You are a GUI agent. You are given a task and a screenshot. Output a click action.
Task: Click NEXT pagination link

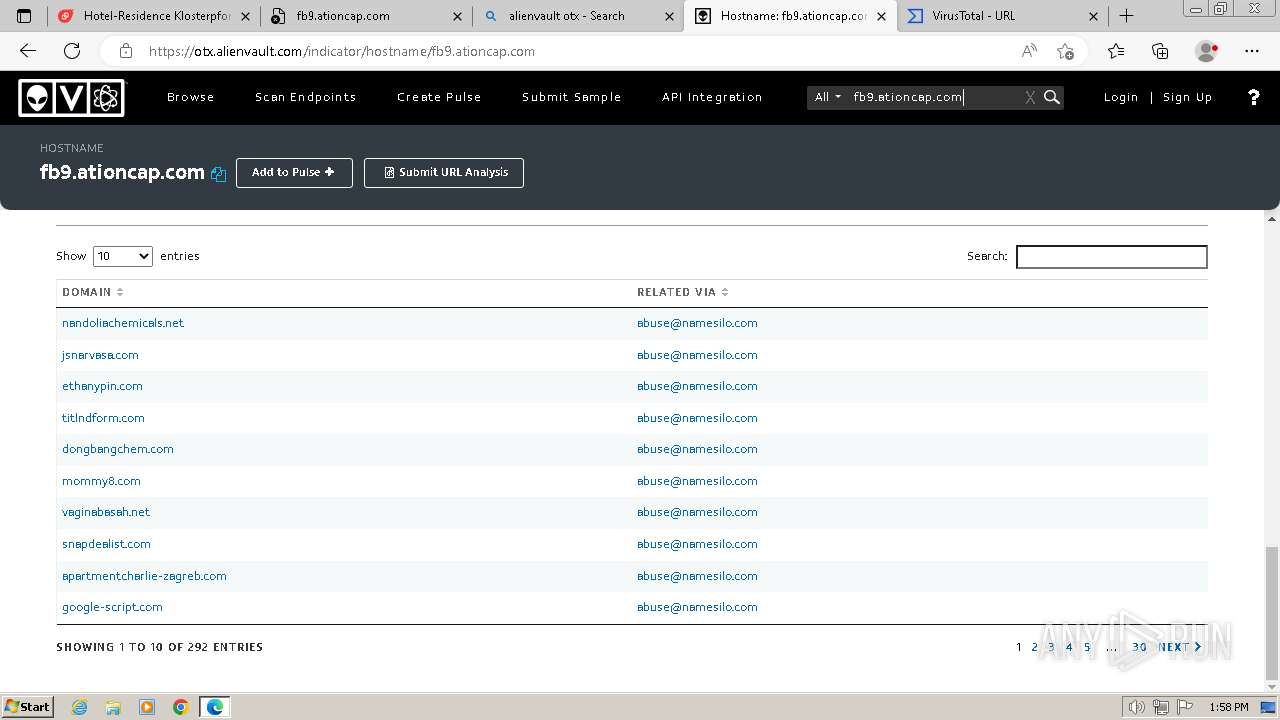pyautogui.click(x=1179, y=647)
